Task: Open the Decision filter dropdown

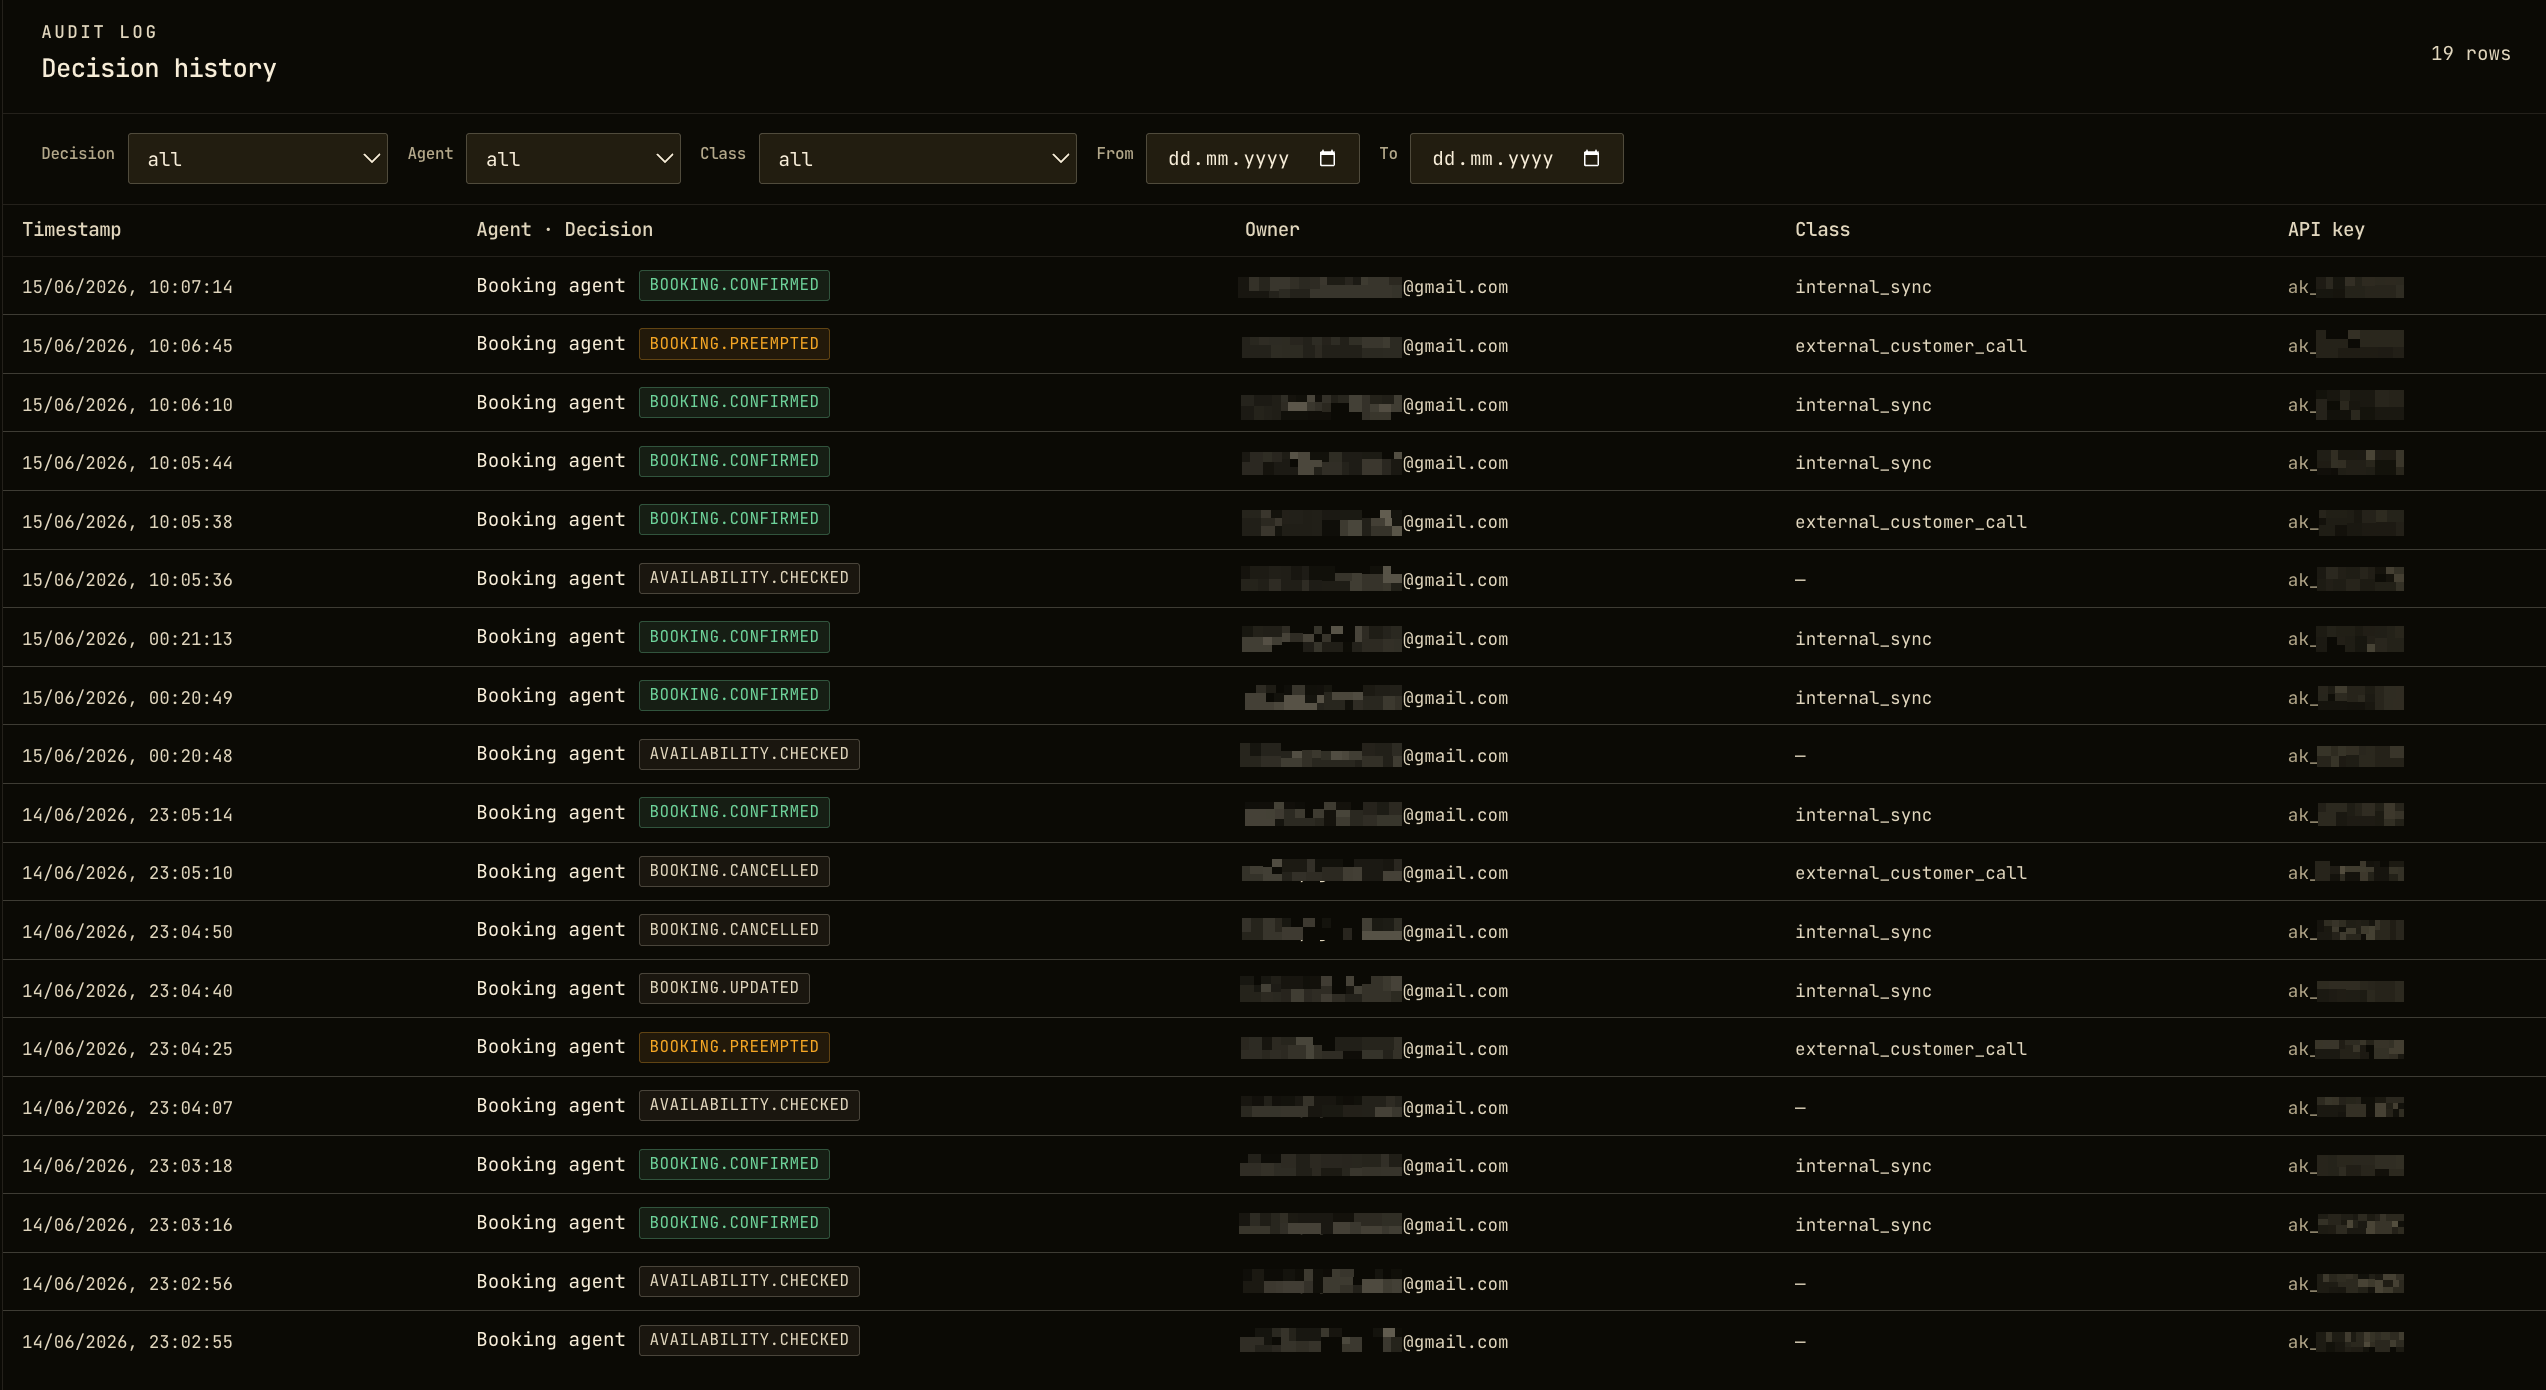Action: tap(258, 159)
